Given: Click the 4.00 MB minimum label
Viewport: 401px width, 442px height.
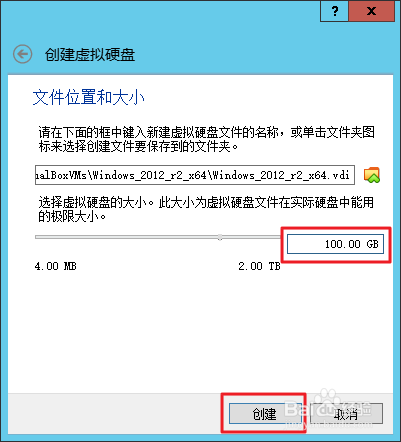Looking at the screenshot, I should (x=56, y=266).
